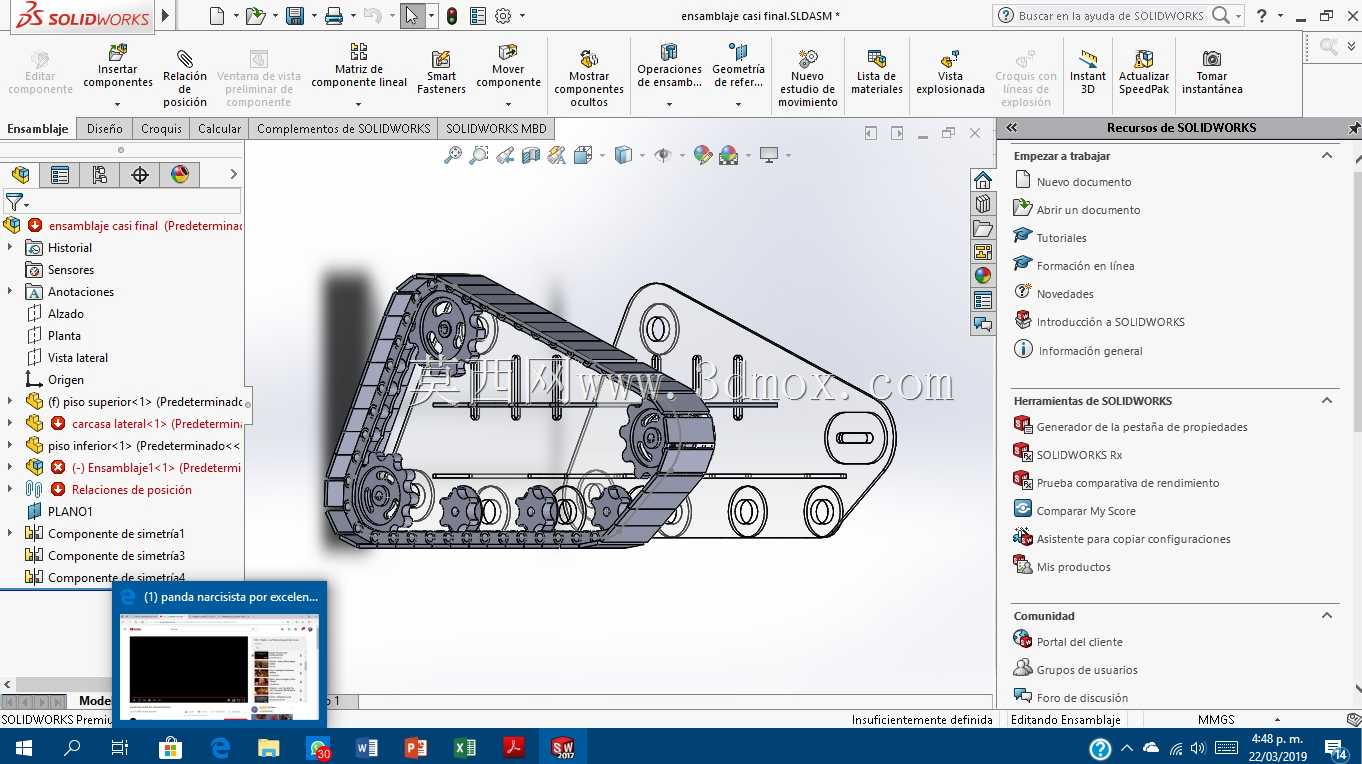Screen dimensions: 1362x764
Task: Click Tomar instantánea camera icon
Action: click(x=1212, y=59)
